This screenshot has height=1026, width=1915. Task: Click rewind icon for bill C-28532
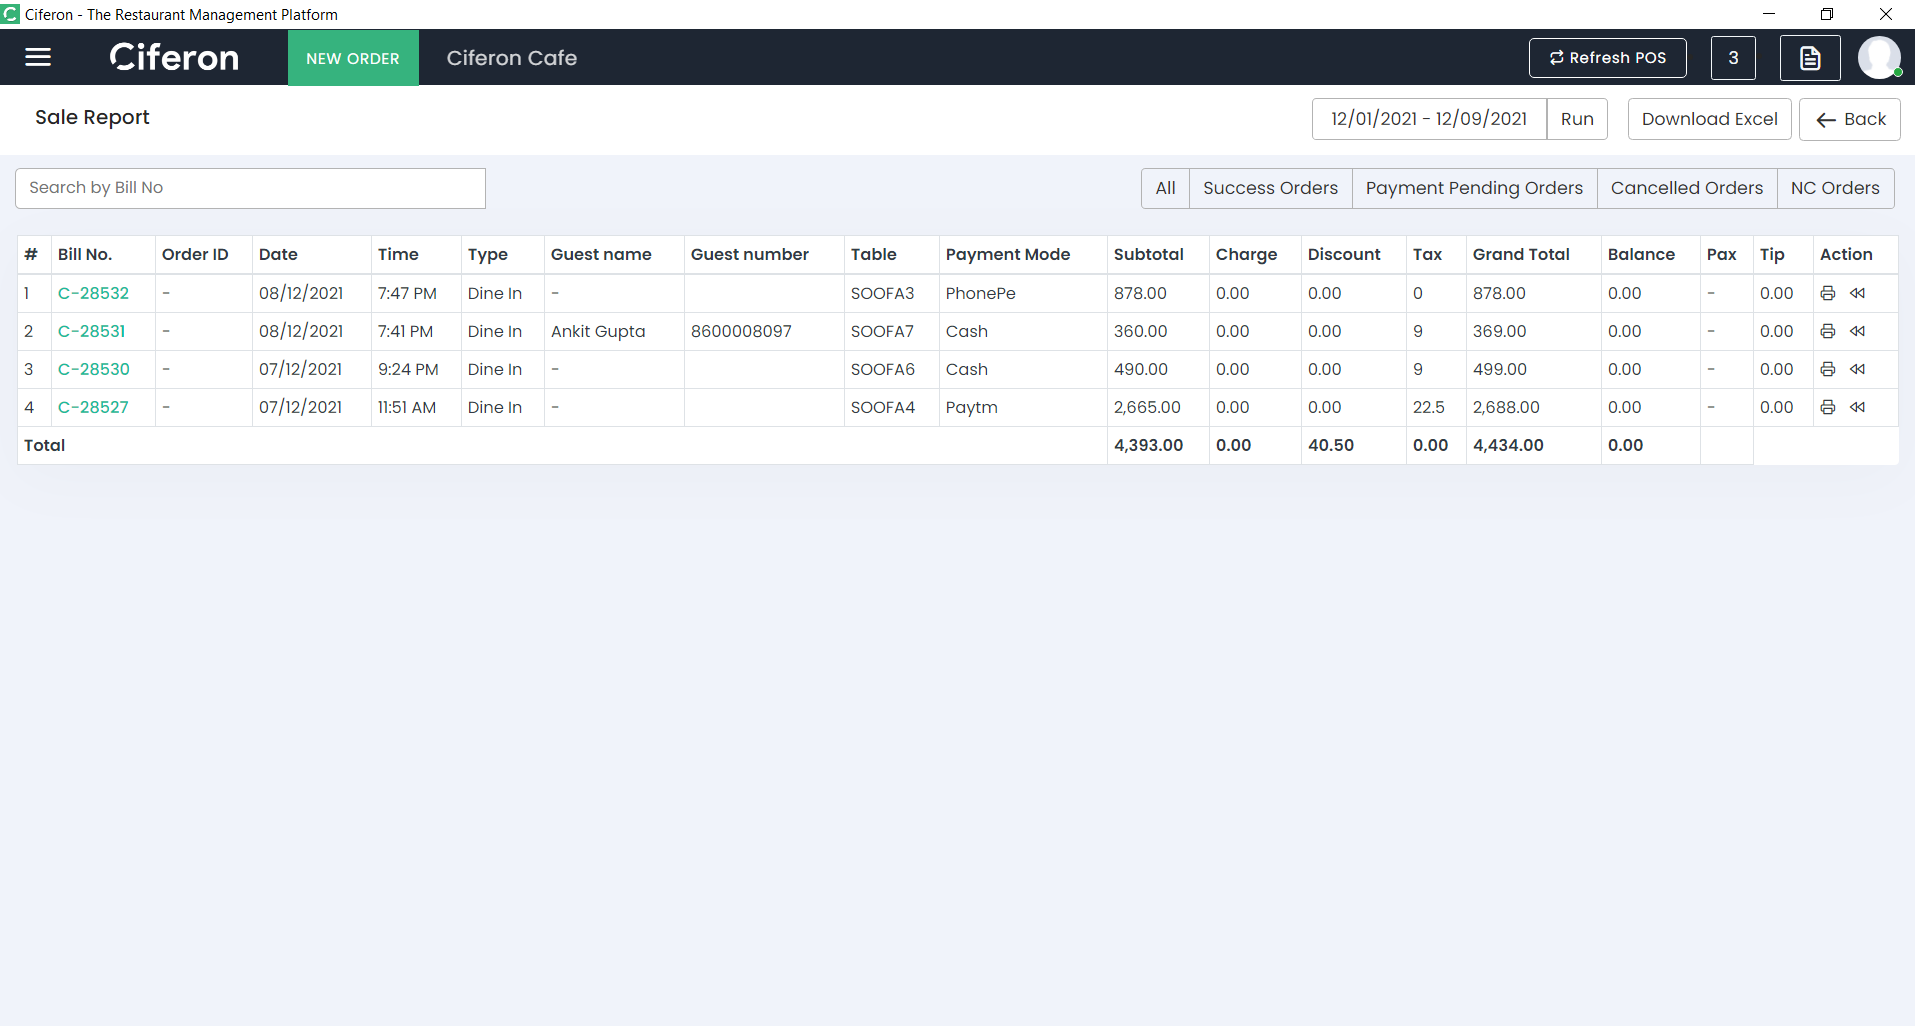1857,293
